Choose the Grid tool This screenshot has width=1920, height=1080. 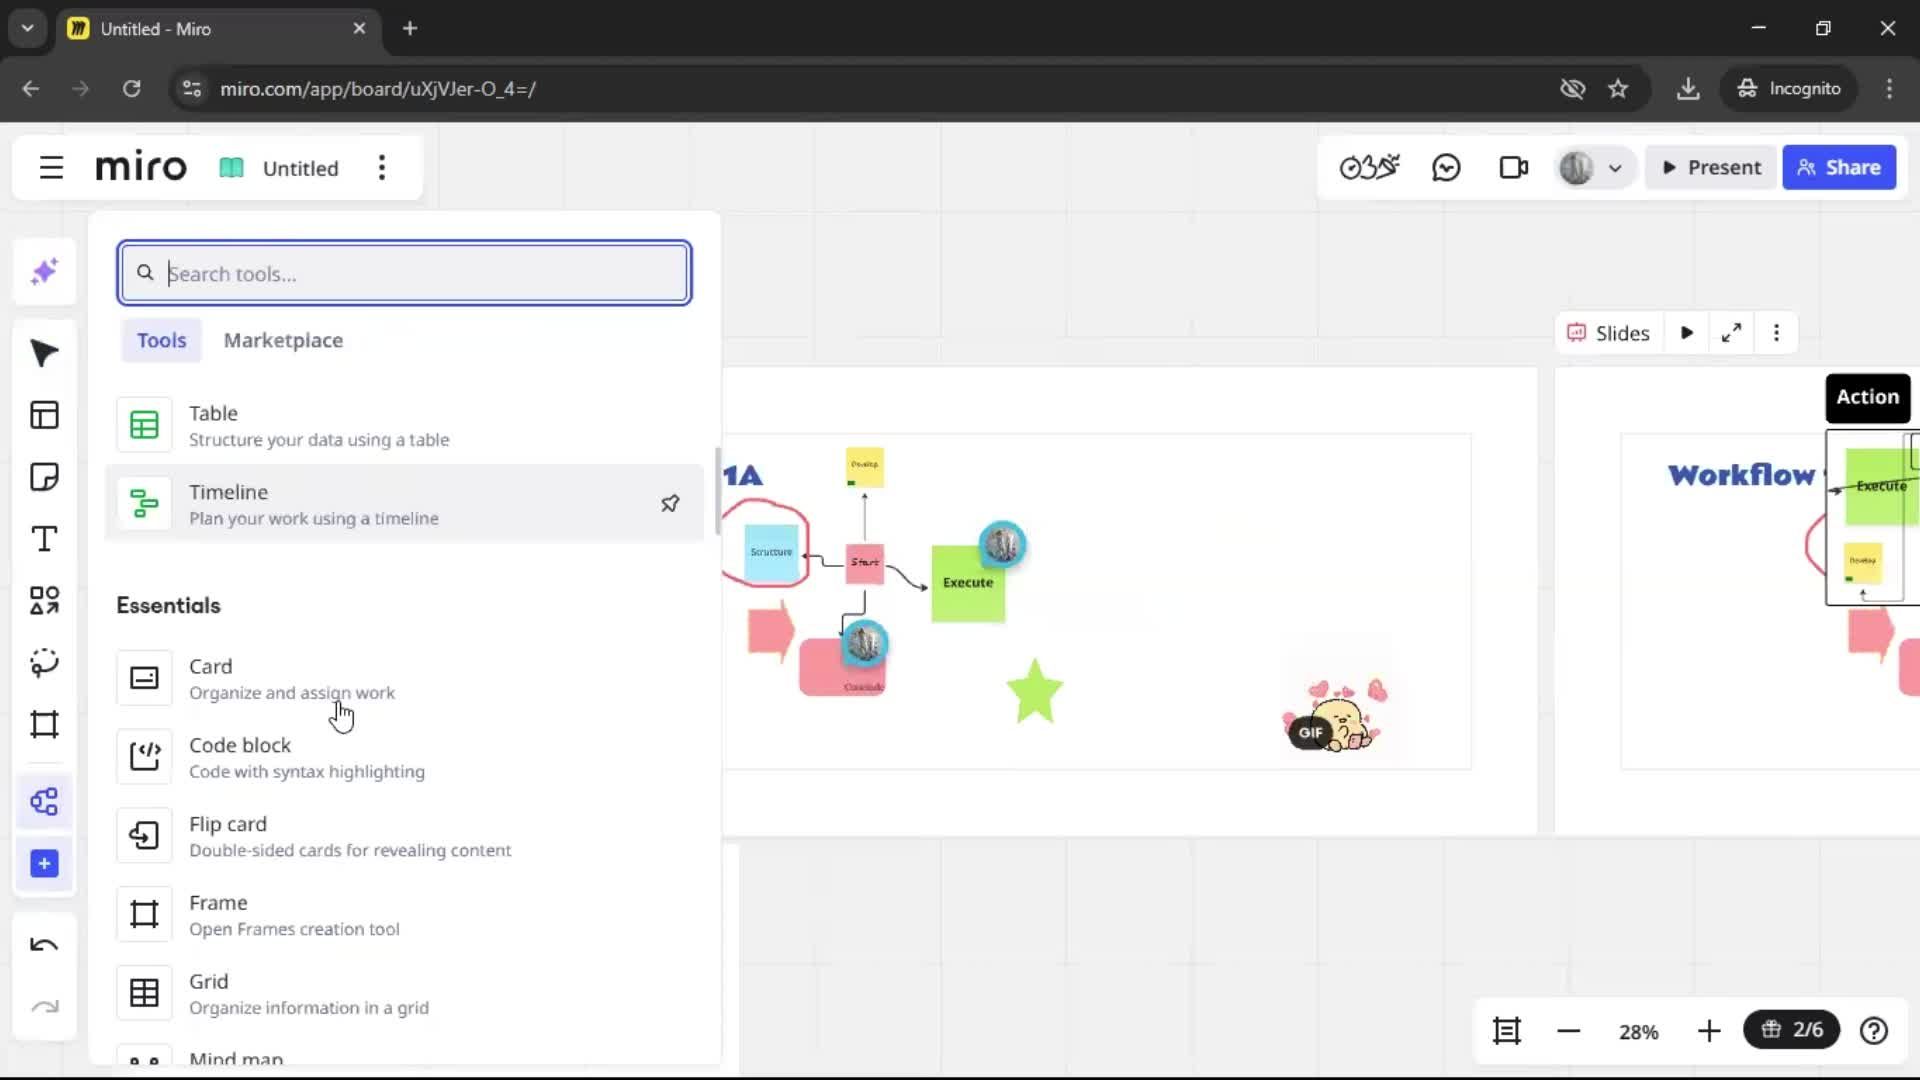click(404, 993)
